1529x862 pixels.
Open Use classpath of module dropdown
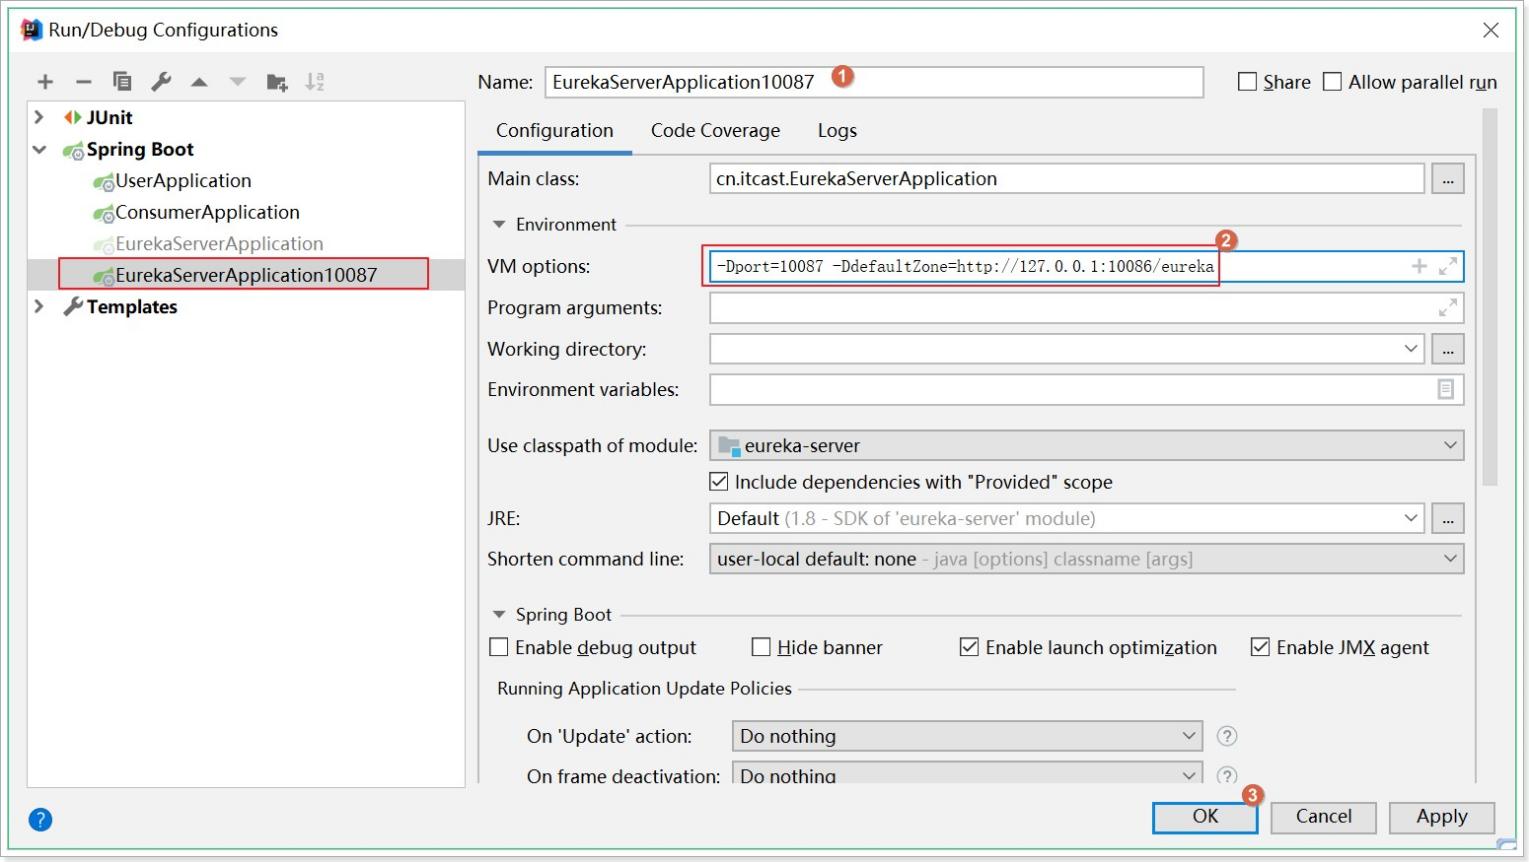pyautogui.click(x=1450, y=445)
